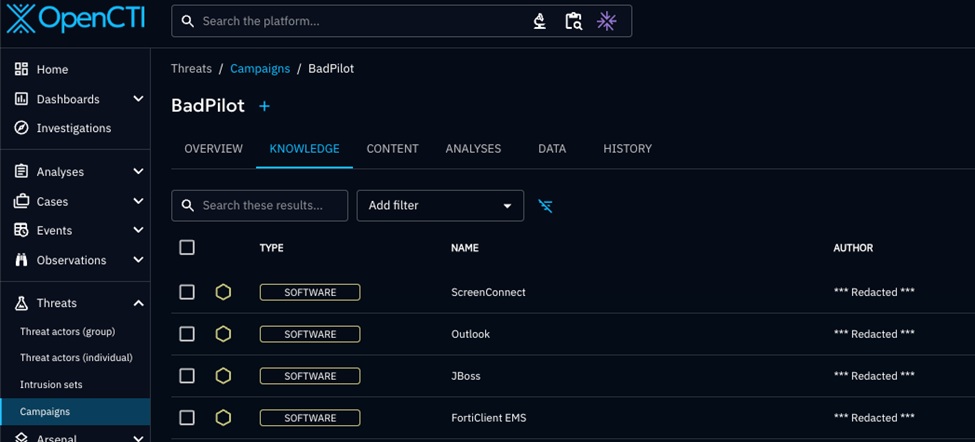Expand the Arsenal menu chevron

pyautogui.click(x=138, y=438)
